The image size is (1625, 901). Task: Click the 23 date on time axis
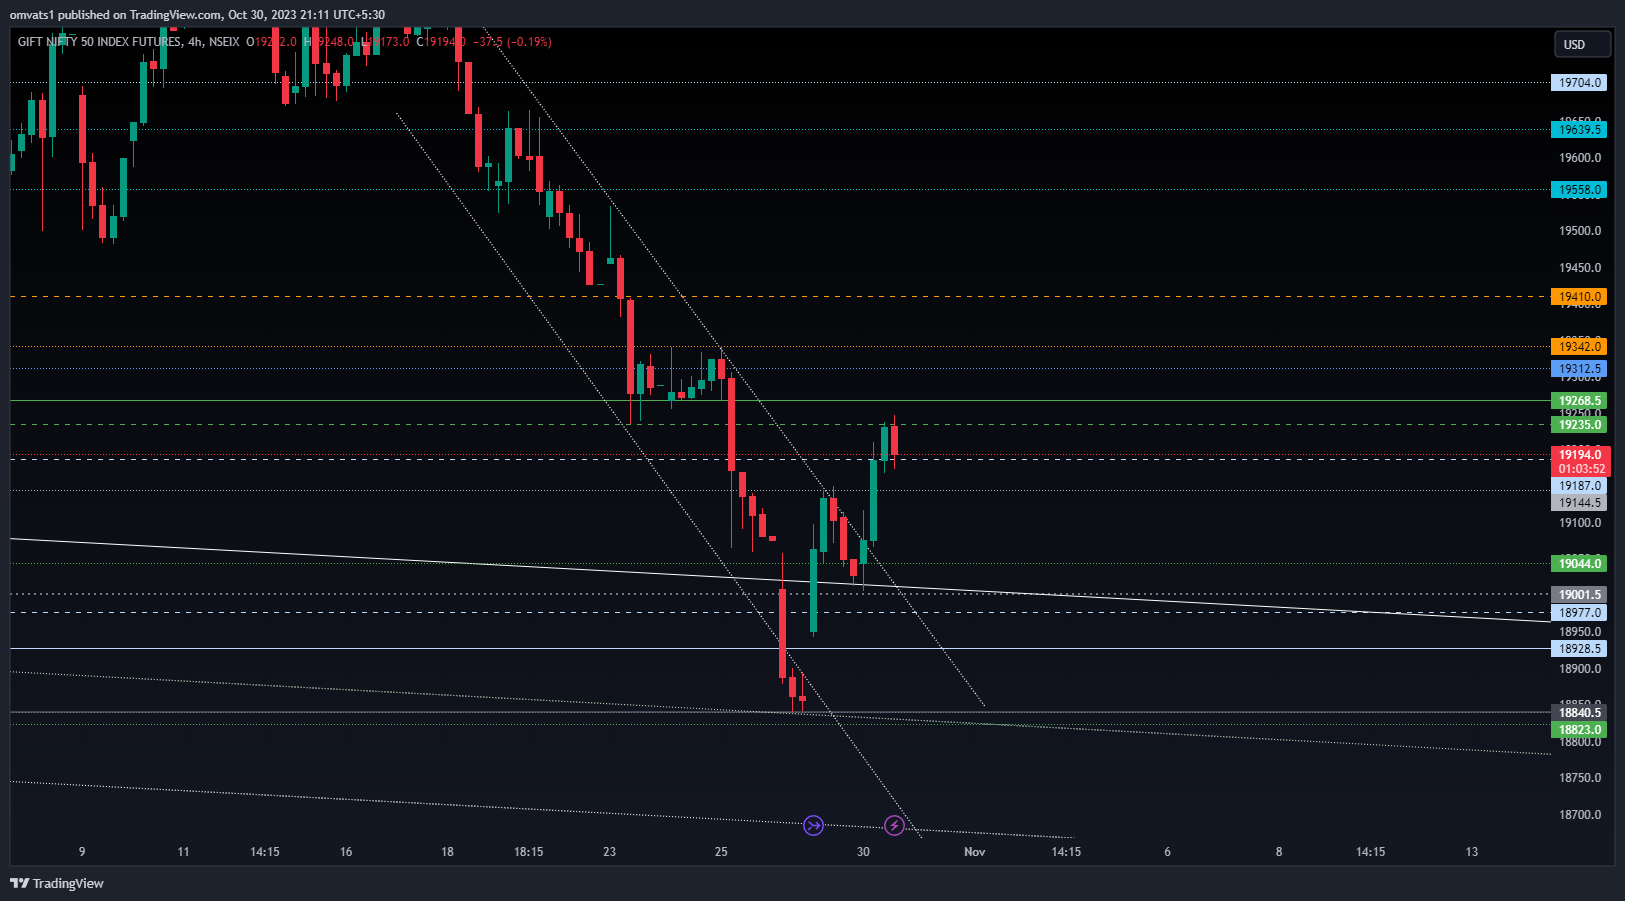610,852
